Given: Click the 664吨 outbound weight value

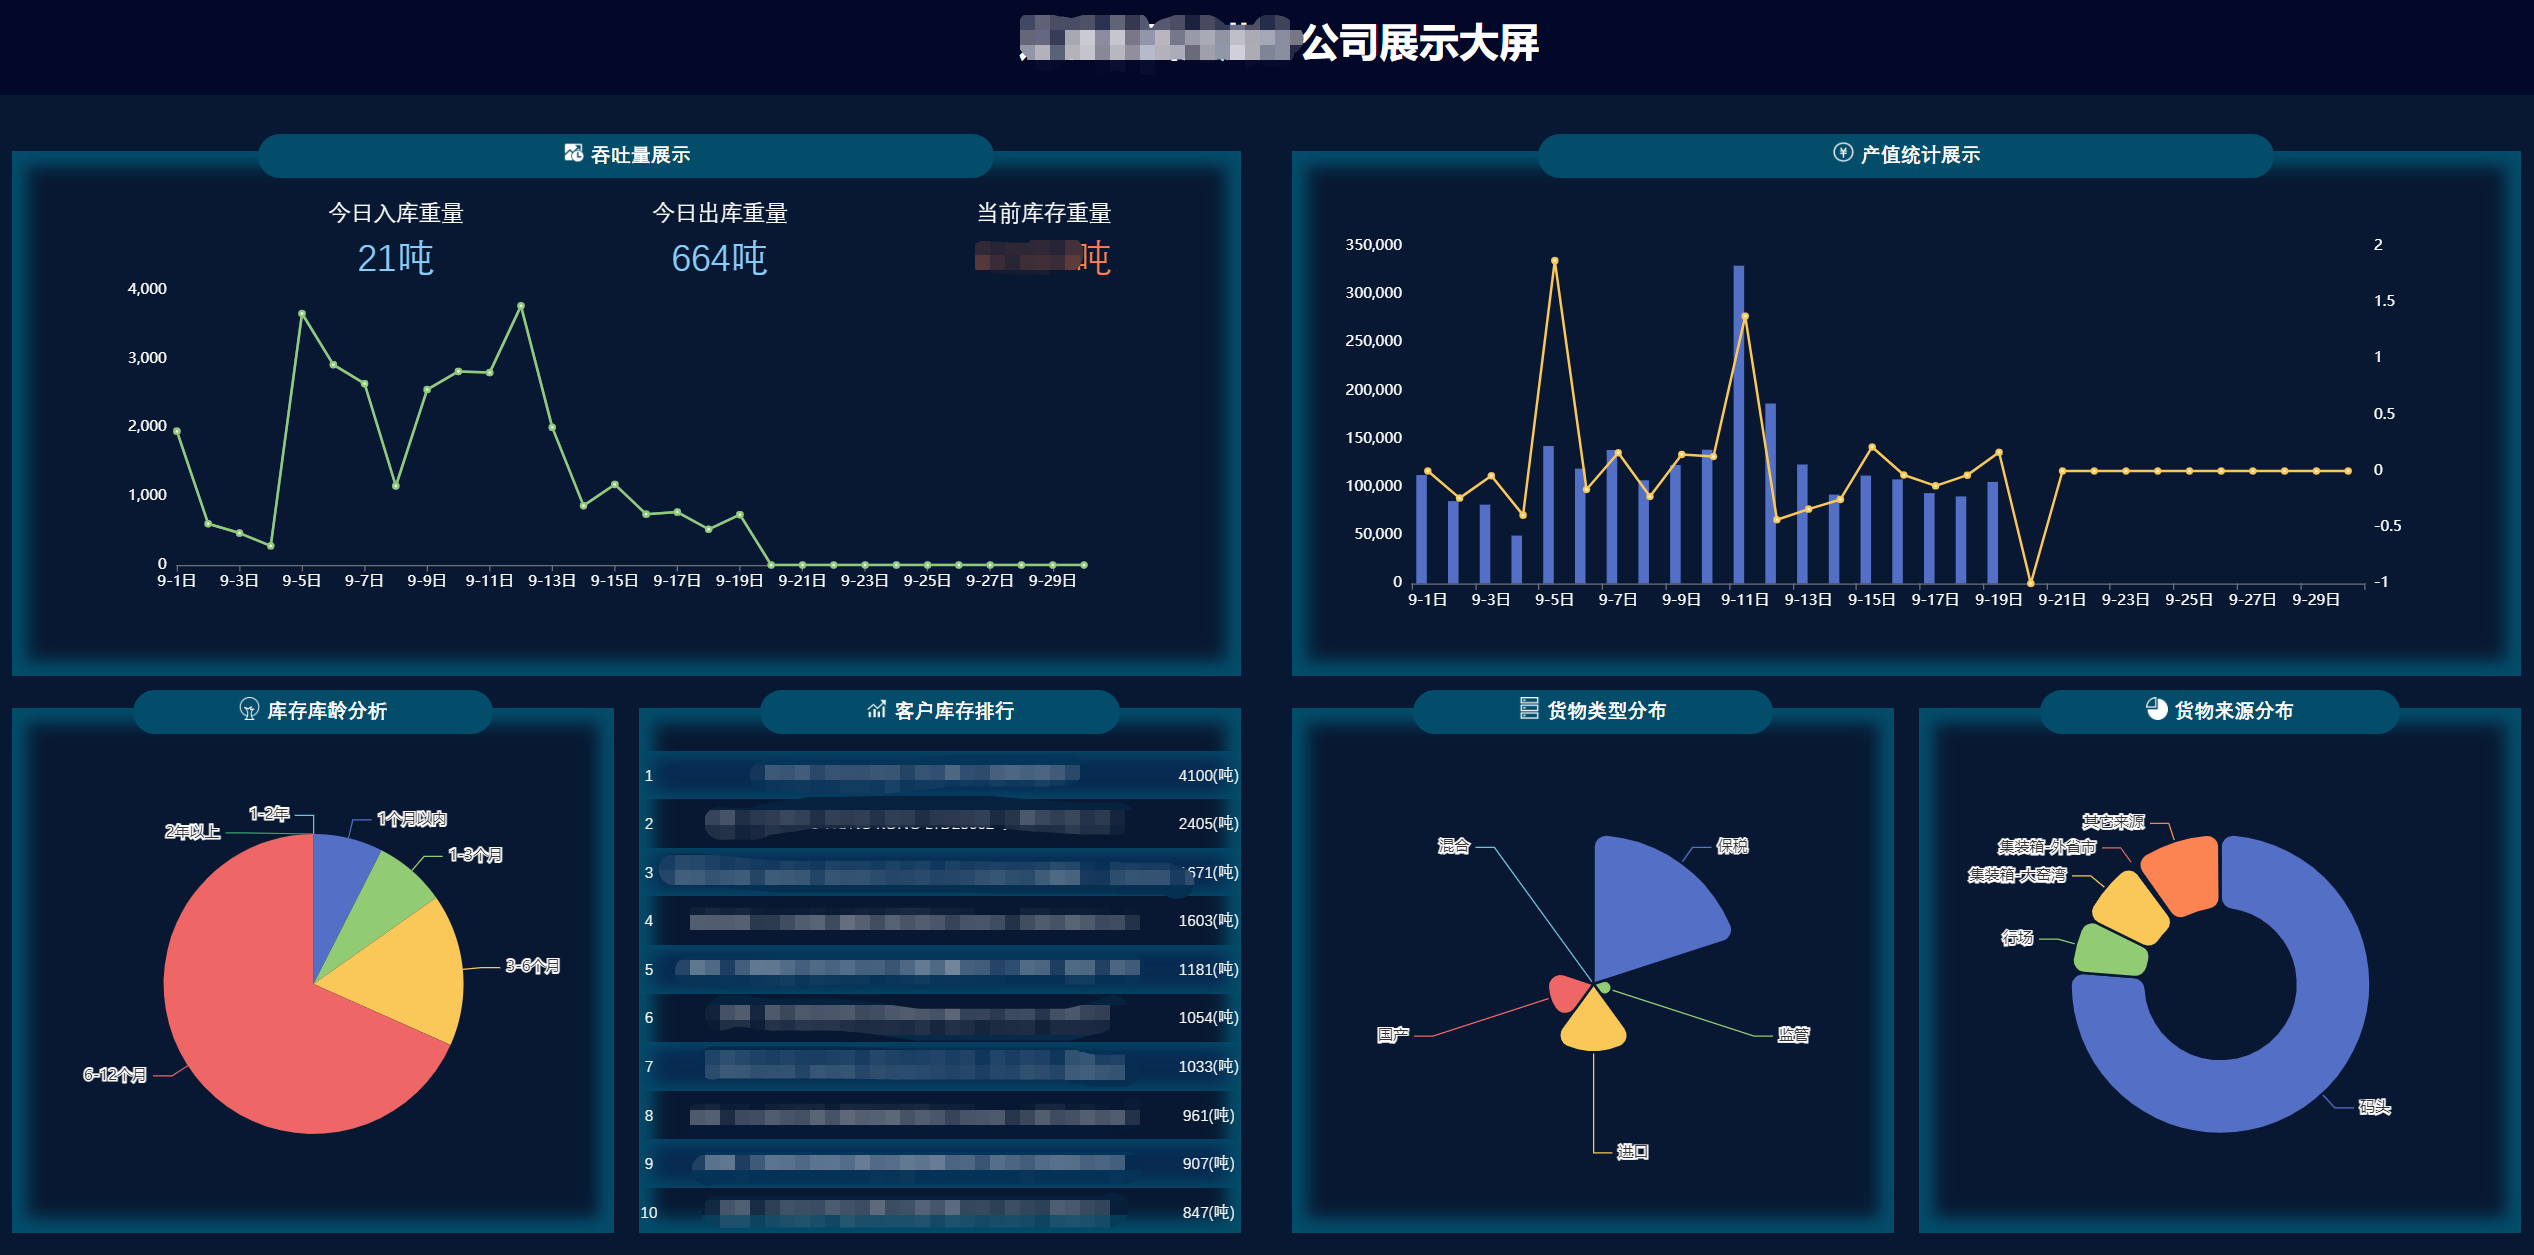Looking at the screenshot, I should click(x=719, y=258).
